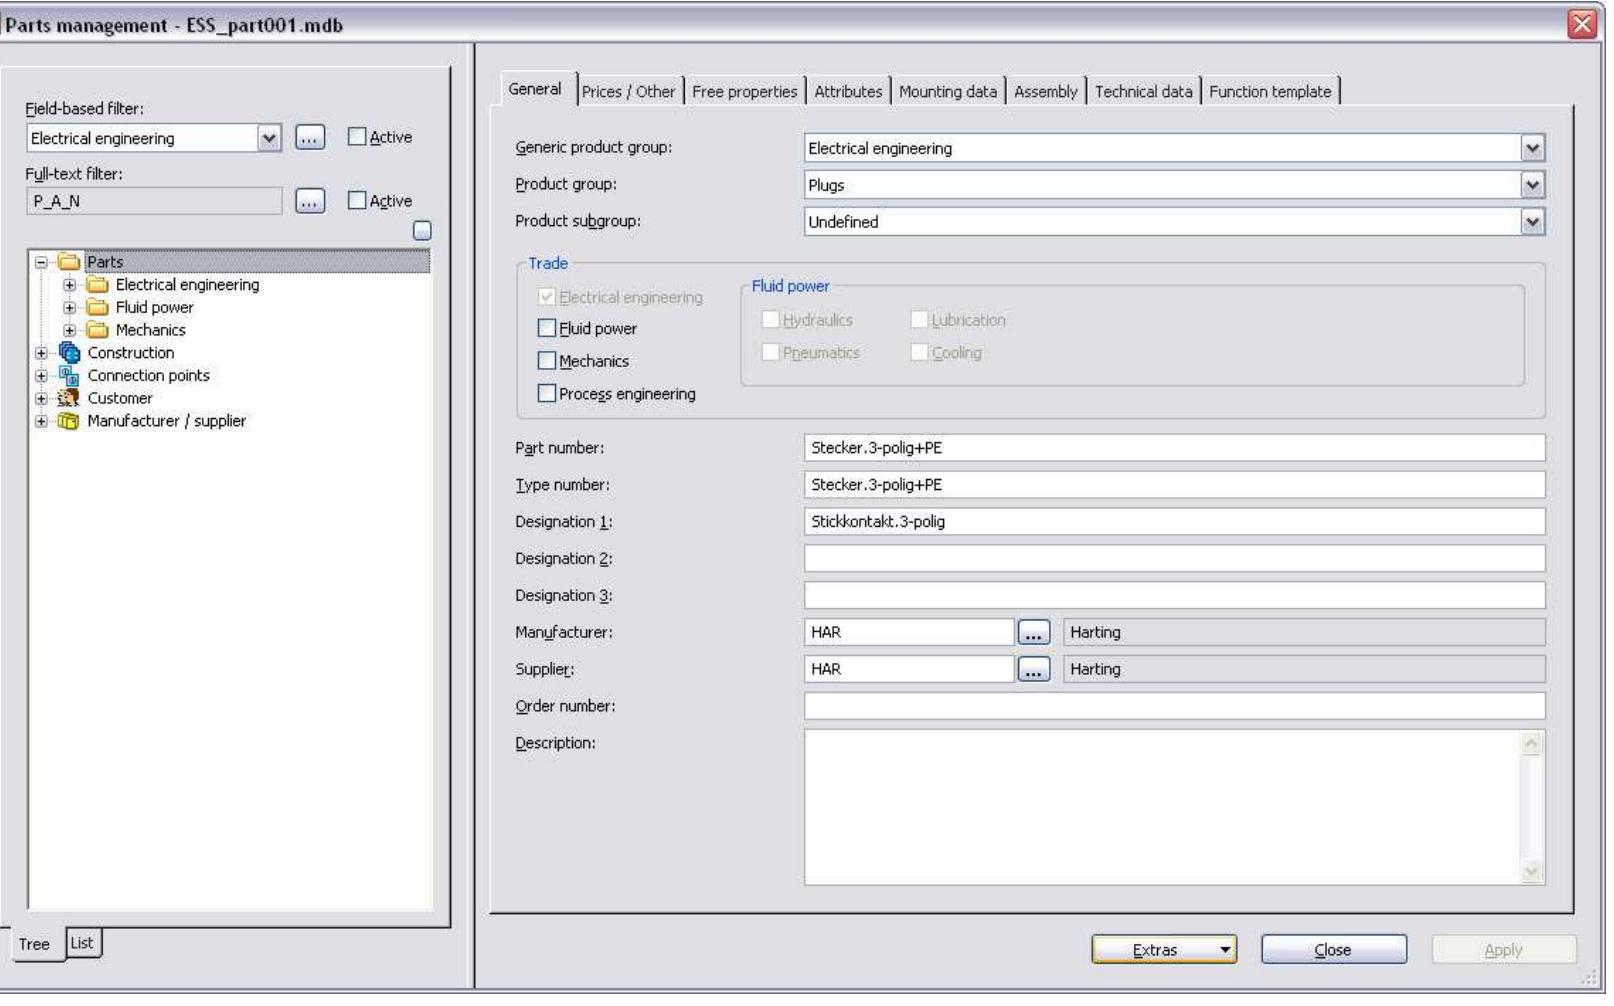This screenshot has height=1006, width=1614.
Task: Open the Manufacturer browse (...) icon
Action: (1035, 631)
